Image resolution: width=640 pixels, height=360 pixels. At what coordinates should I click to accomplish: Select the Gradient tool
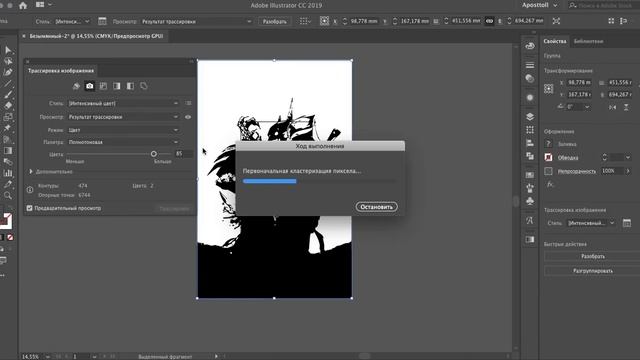point(8,151)
